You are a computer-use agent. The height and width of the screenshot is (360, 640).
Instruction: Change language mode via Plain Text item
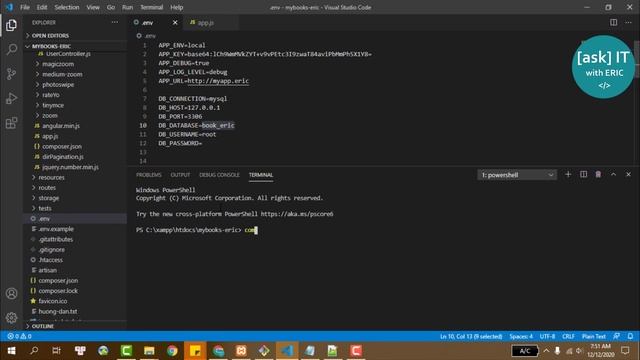coord(593,336)
